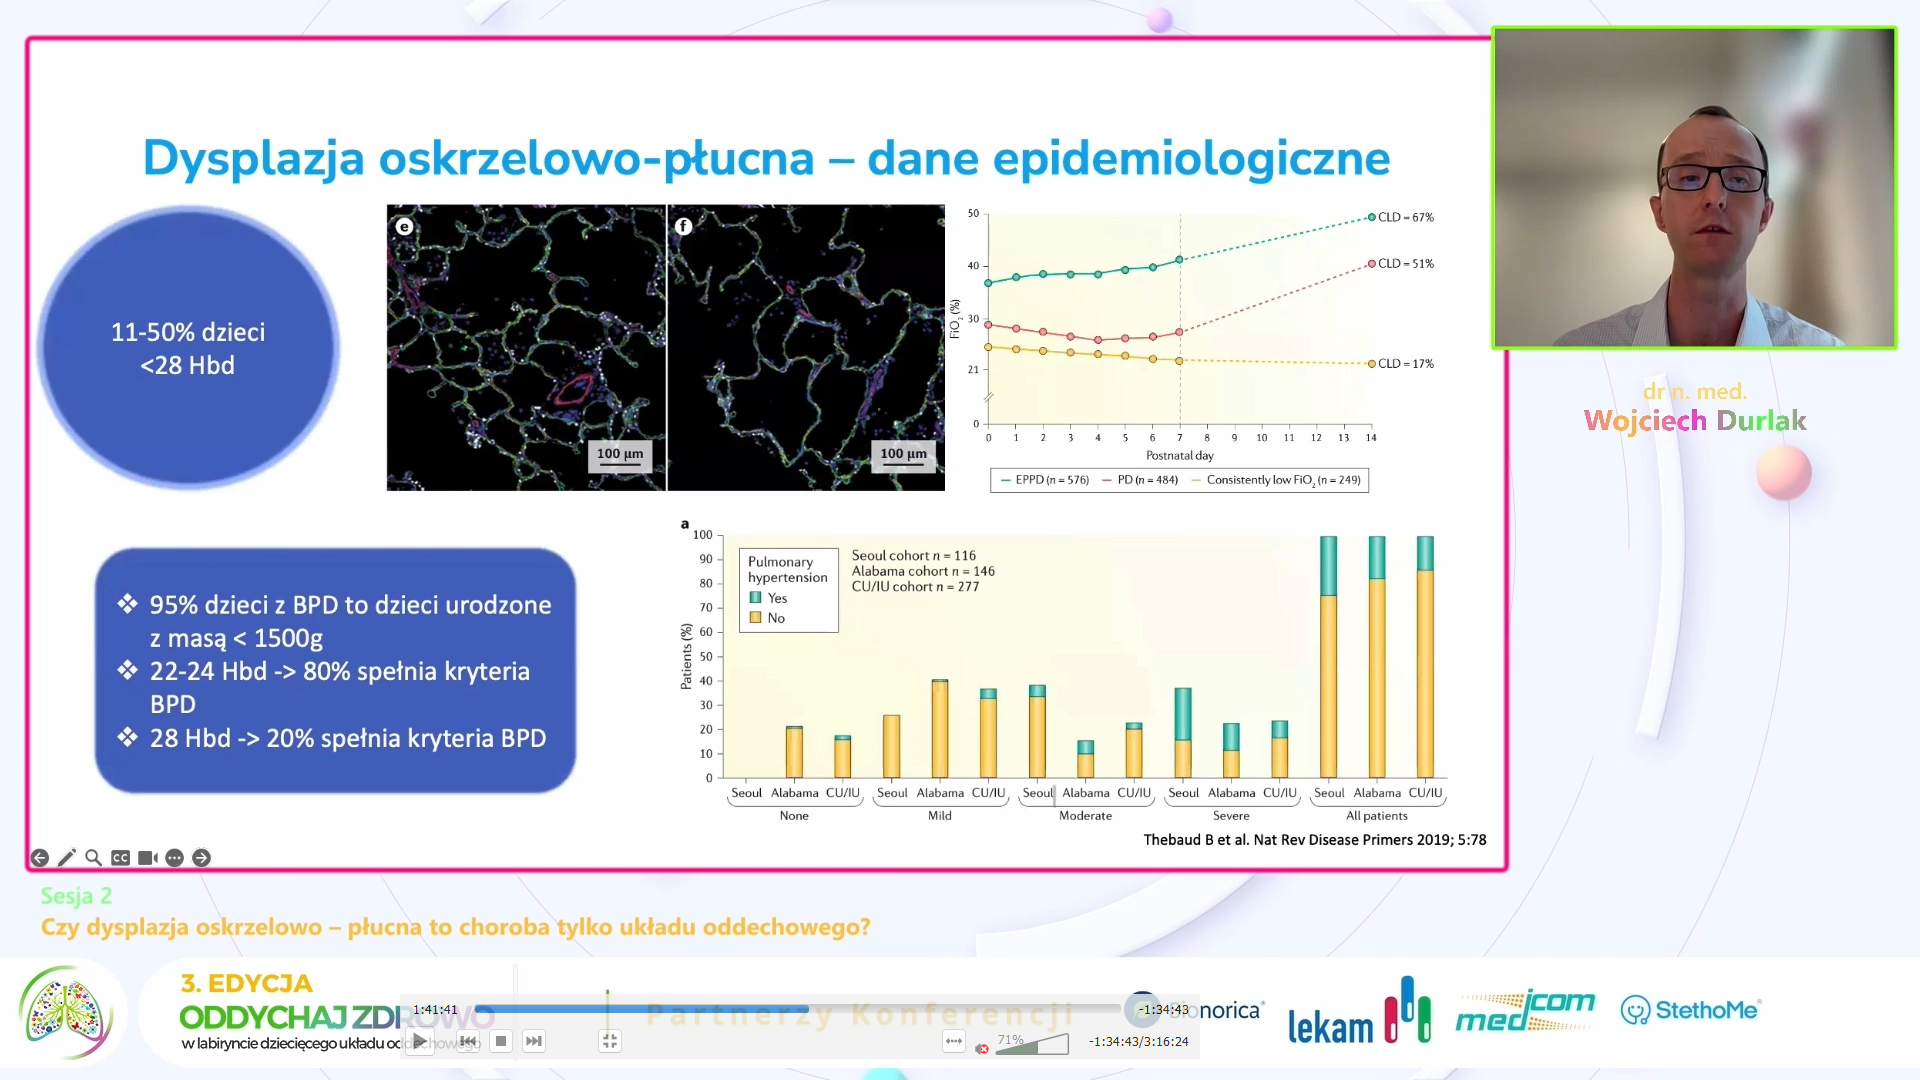Advance to the next slide arrow
Viewport: 1920px width, 1080px height.
[x=202, y=858]
